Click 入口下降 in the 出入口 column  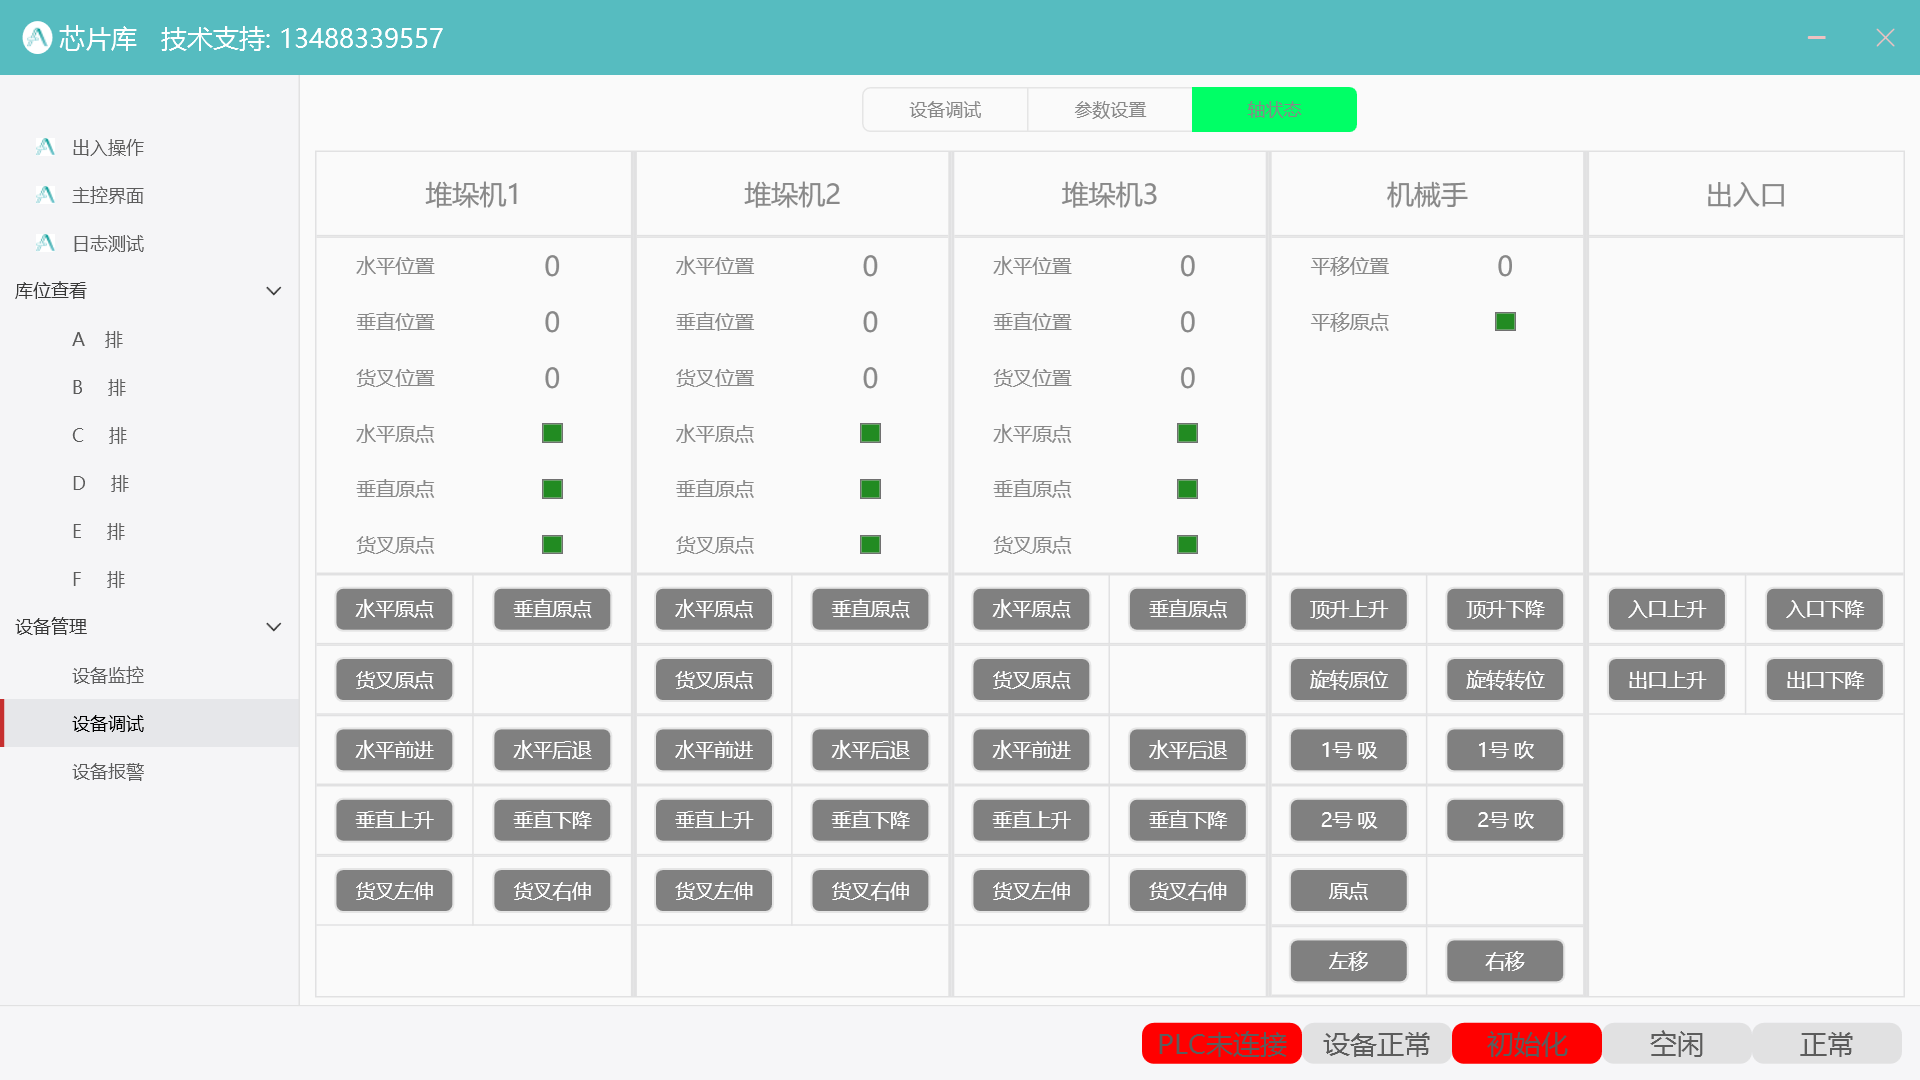pos(1823,609)
